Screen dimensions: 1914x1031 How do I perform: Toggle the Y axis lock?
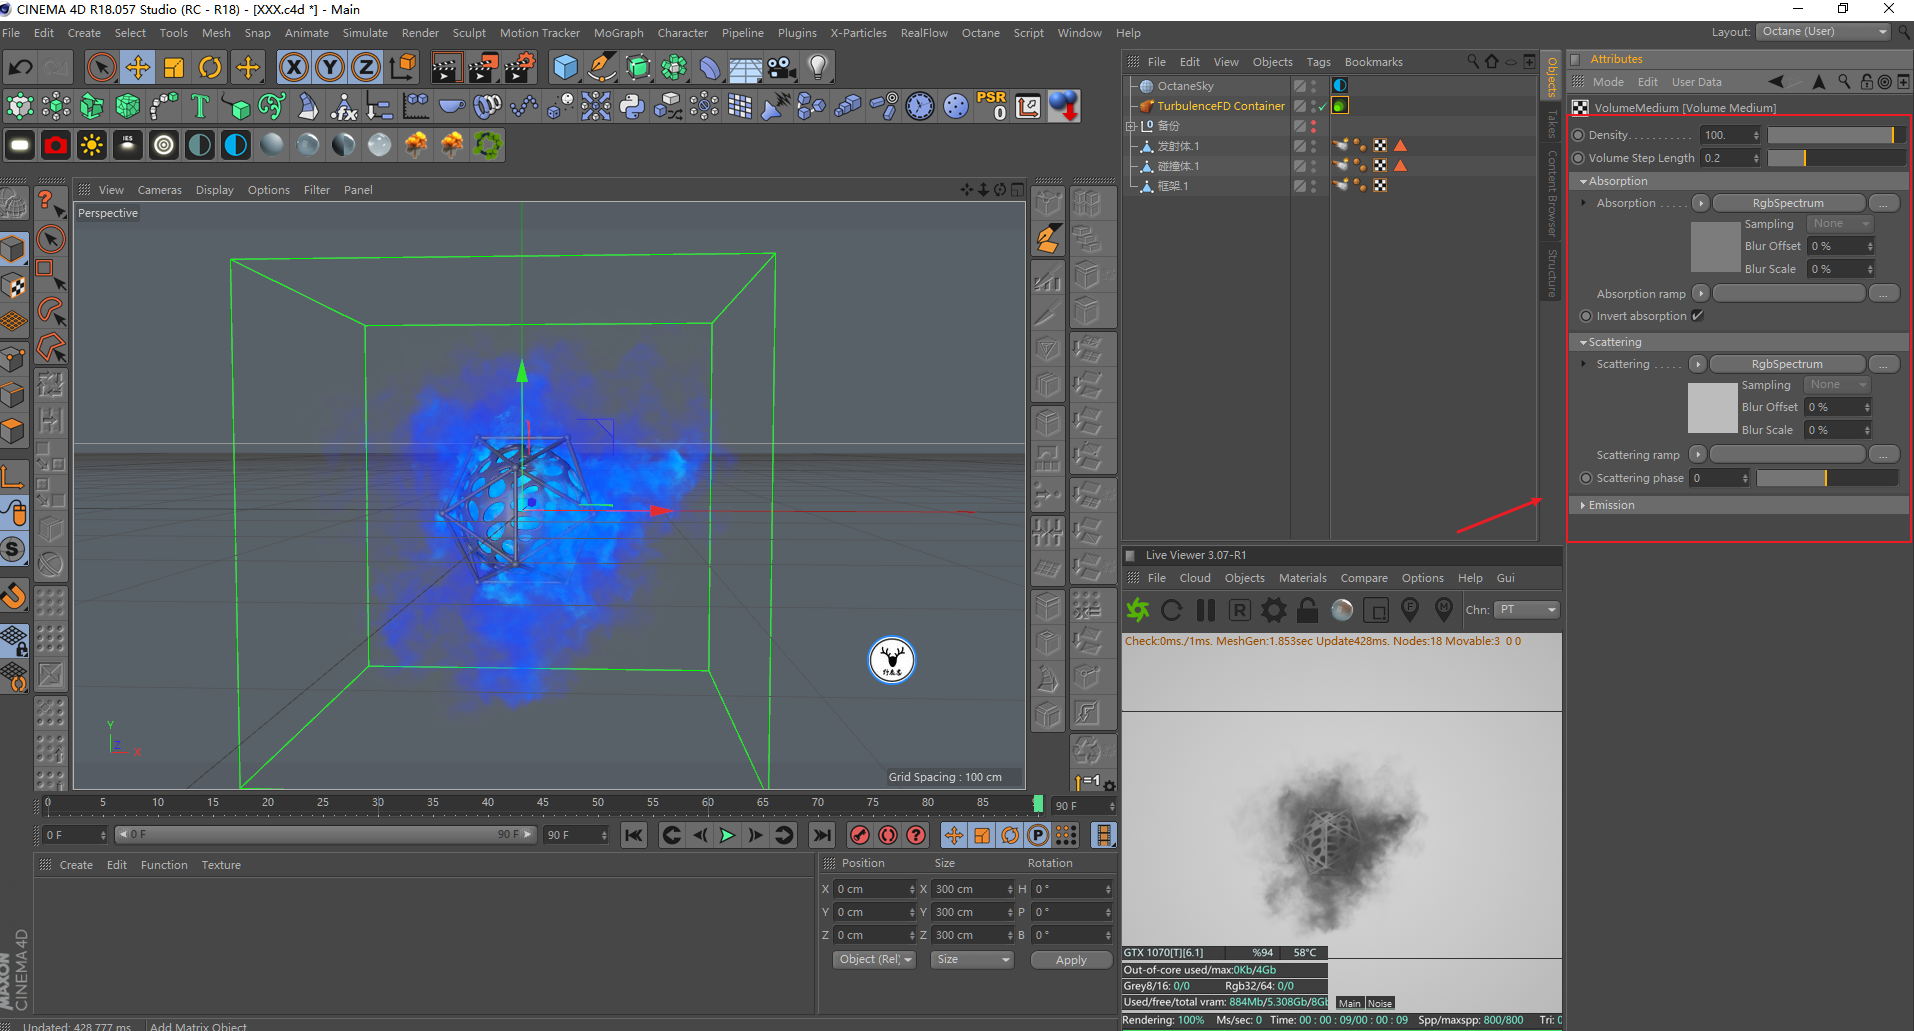point(329,68)
